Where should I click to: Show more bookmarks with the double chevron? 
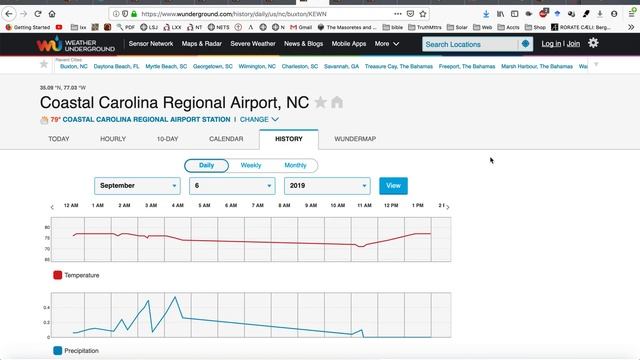coord(631,27)
